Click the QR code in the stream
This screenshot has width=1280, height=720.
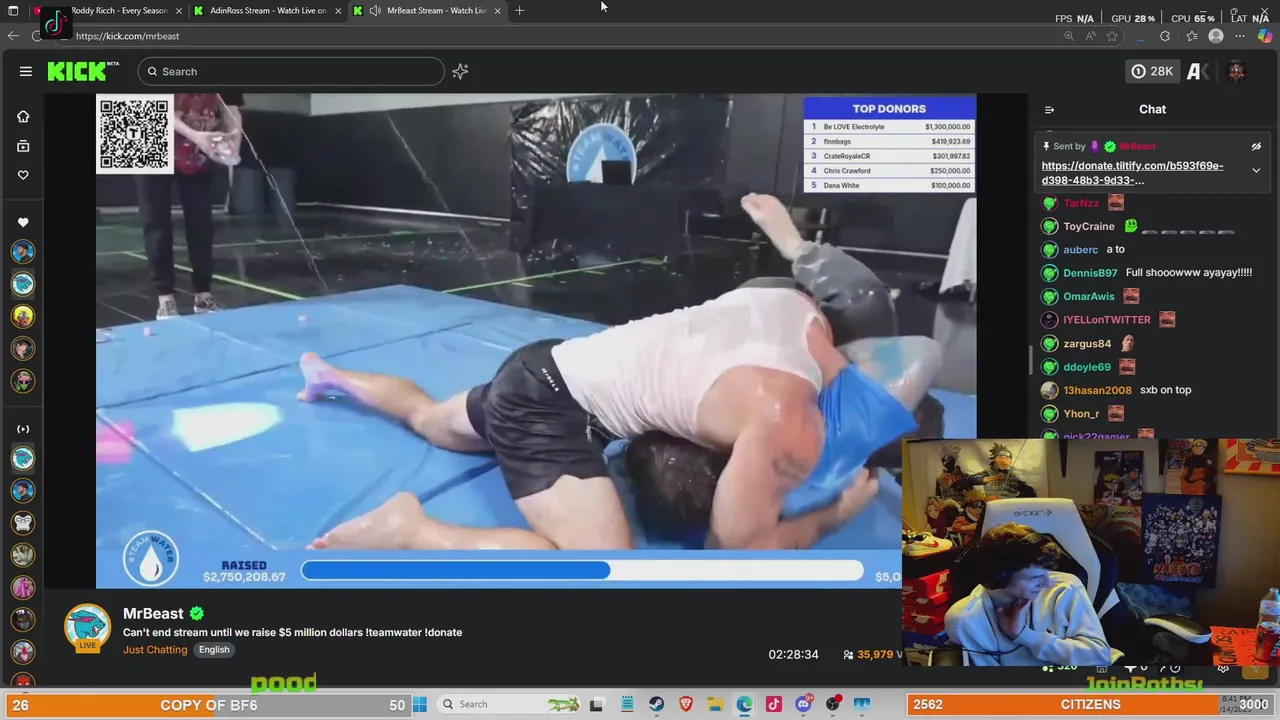pyautogui.click(x=135, y=134)
